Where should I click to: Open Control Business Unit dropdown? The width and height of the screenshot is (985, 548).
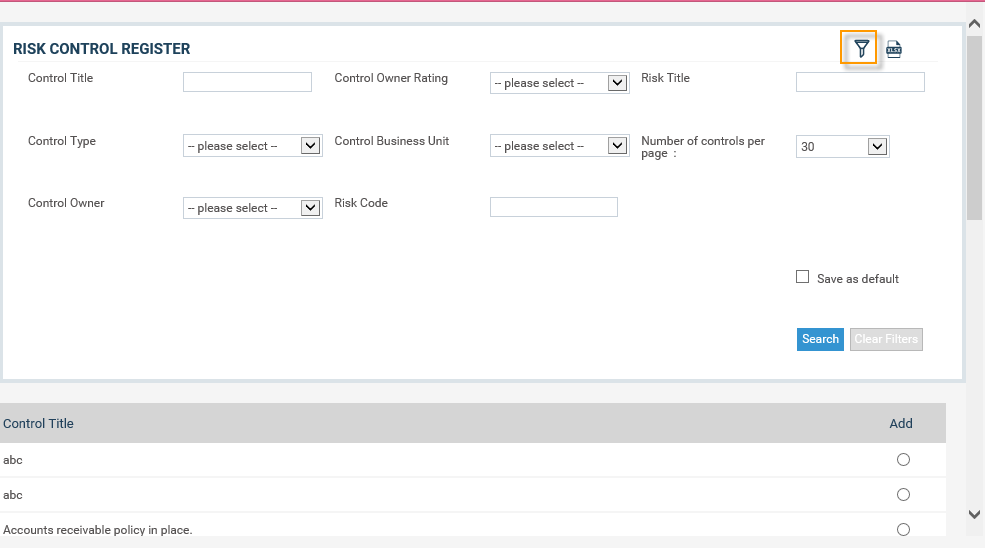[560, 146]
